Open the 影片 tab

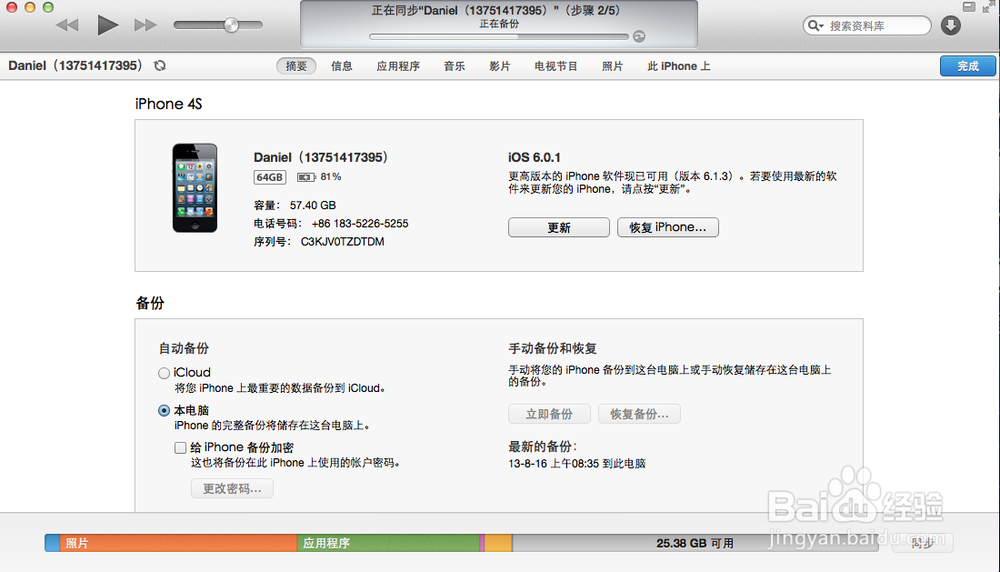click(x=499, y=66)
